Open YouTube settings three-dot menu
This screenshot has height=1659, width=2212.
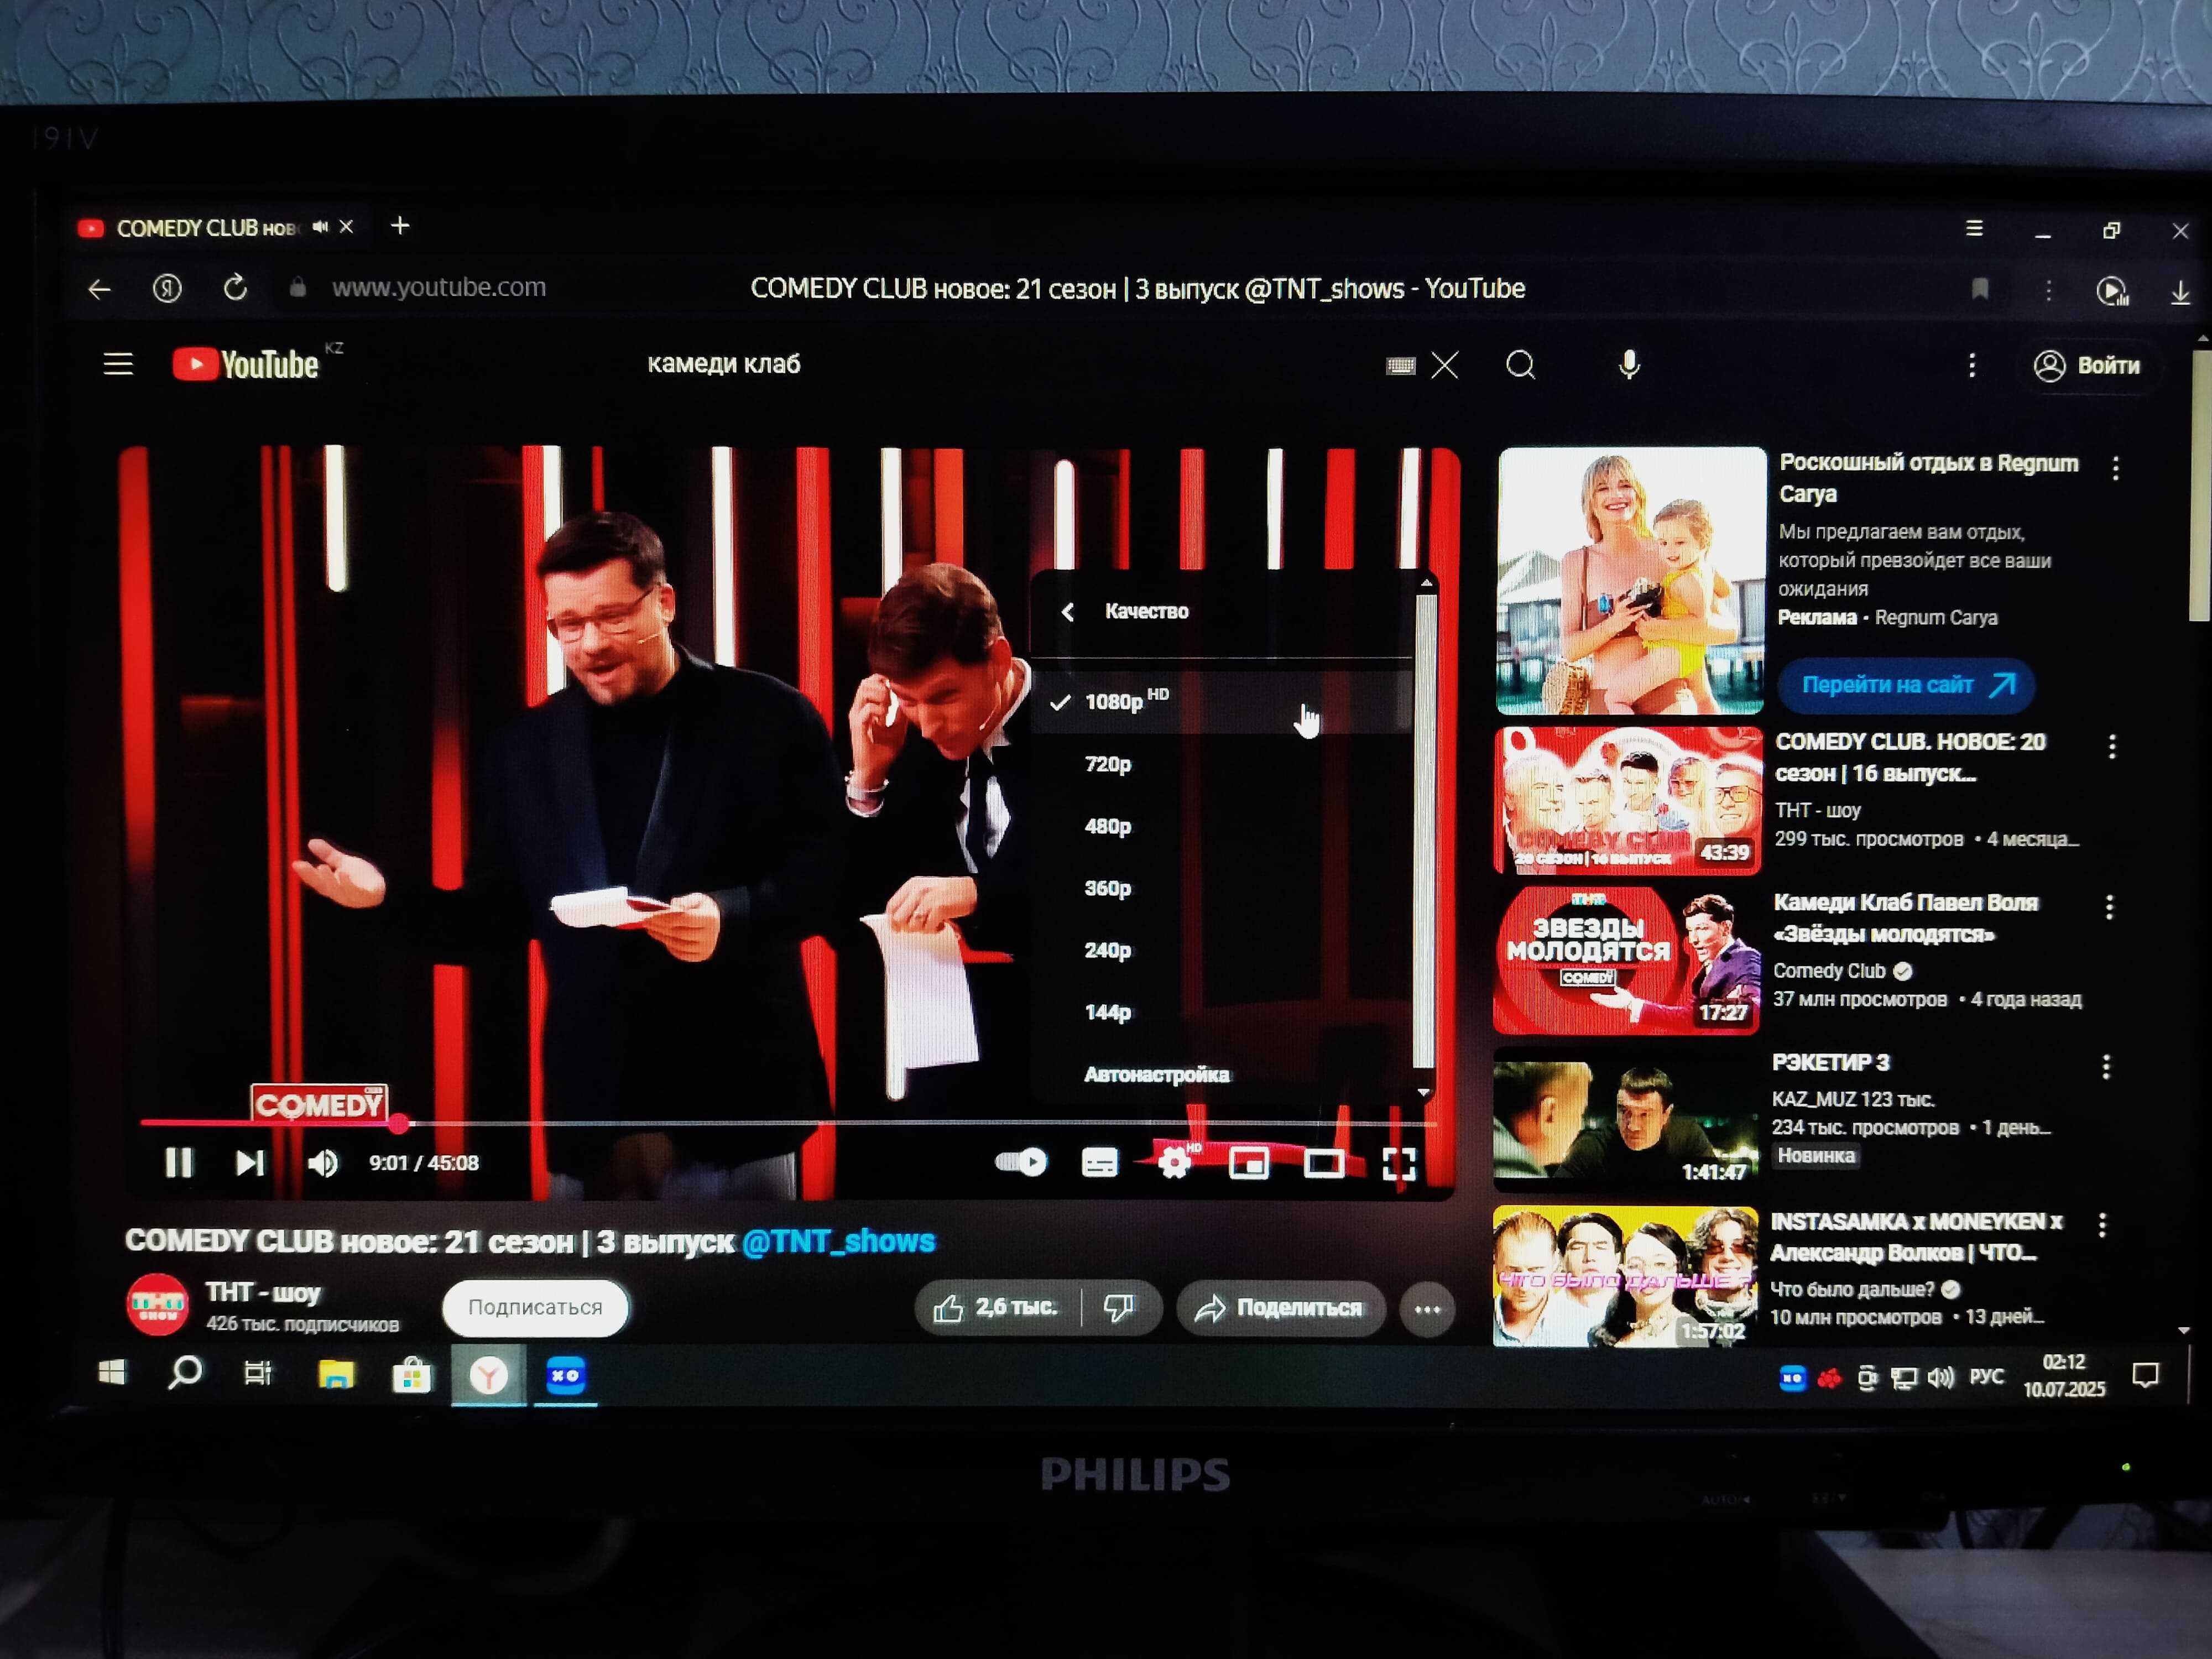point(1972,365)
